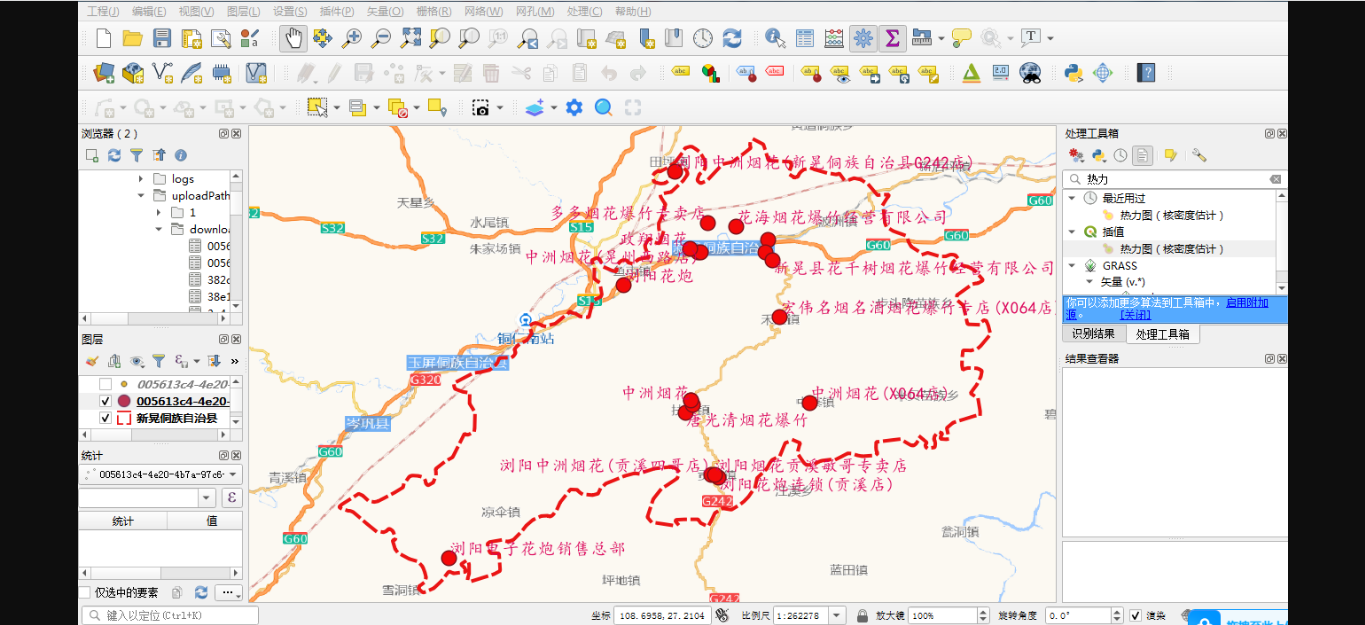Screen dimensions: 1365x625
Task: Clear the 热力 search text
Action: point(1275,179)
